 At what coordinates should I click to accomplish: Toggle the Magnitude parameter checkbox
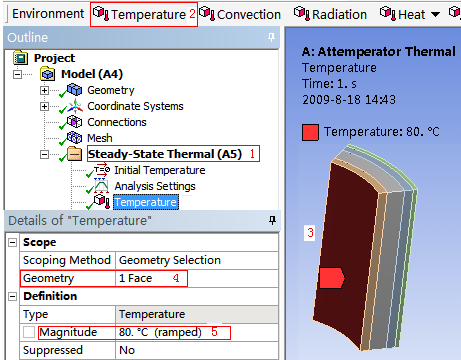click(29, 332)
